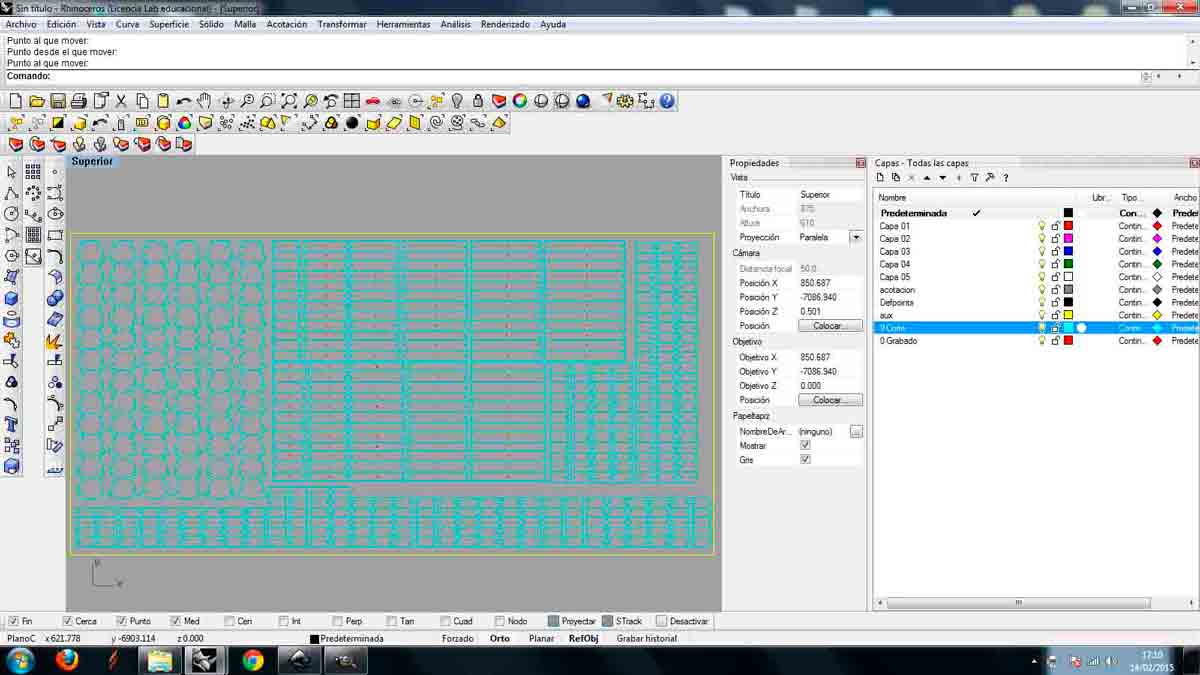
Task: Click the Superior viewport title tab
Action: pos(92,161)
